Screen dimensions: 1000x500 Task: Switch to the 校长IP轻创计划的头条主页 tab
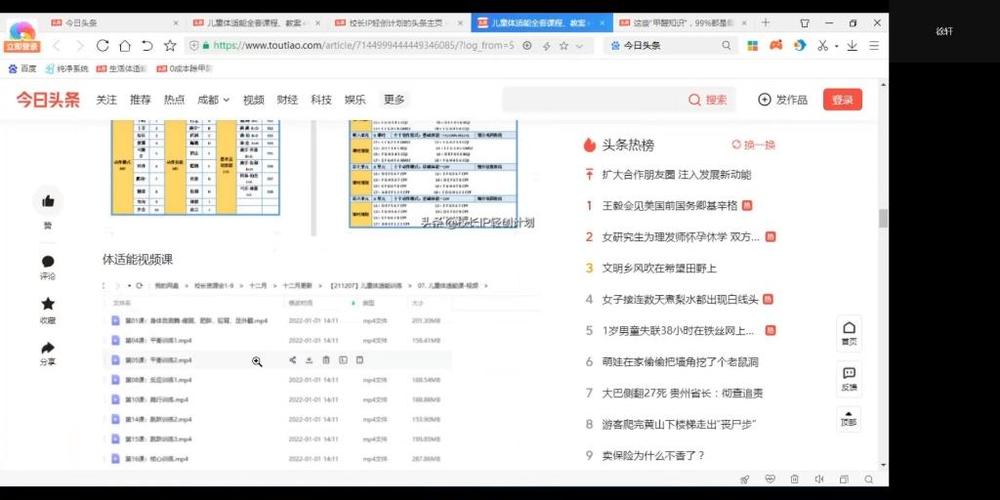click(400, 23)
